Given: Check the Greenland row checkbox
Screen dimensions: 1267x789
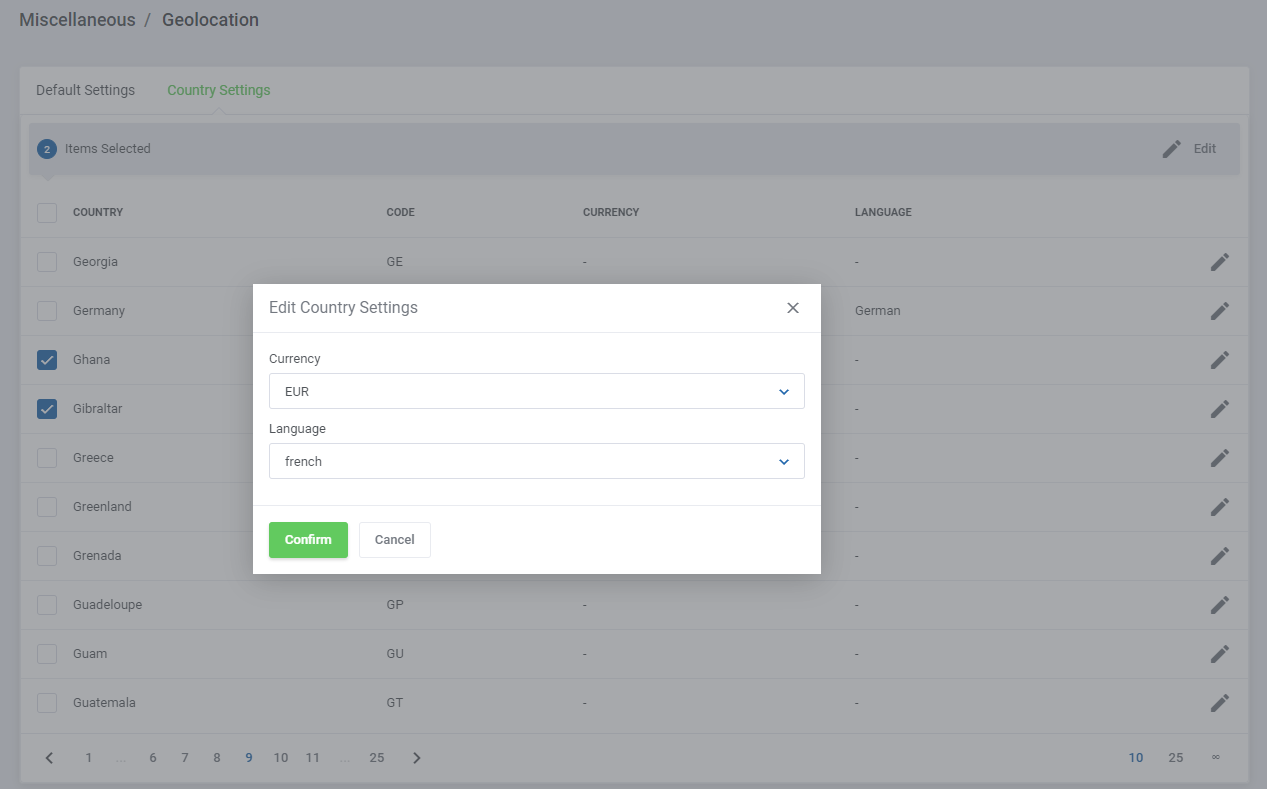Looking at the screenshot, I should pos(47,507).
